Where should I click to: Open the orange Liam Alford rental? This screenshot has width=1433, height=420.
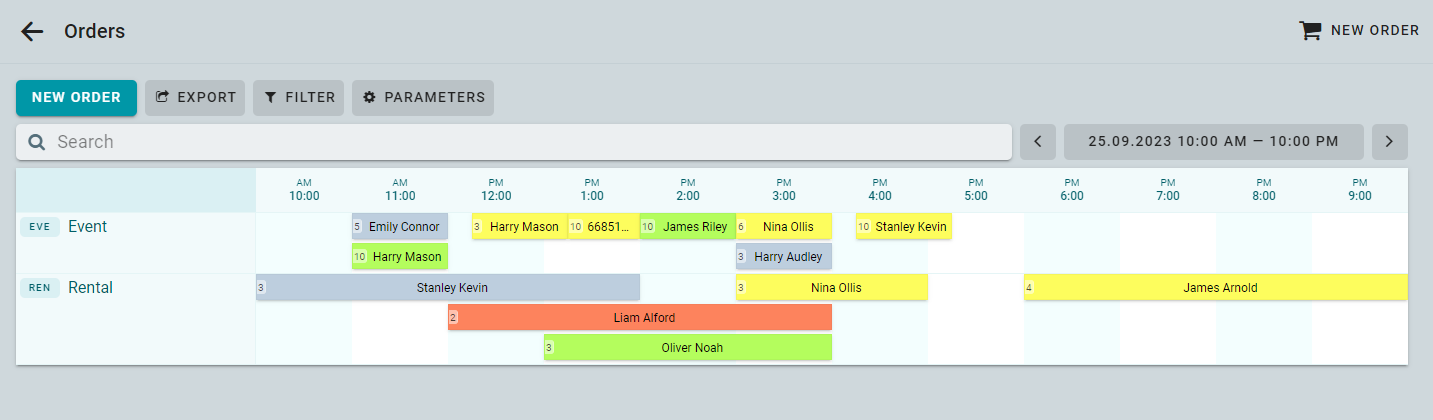640,318
